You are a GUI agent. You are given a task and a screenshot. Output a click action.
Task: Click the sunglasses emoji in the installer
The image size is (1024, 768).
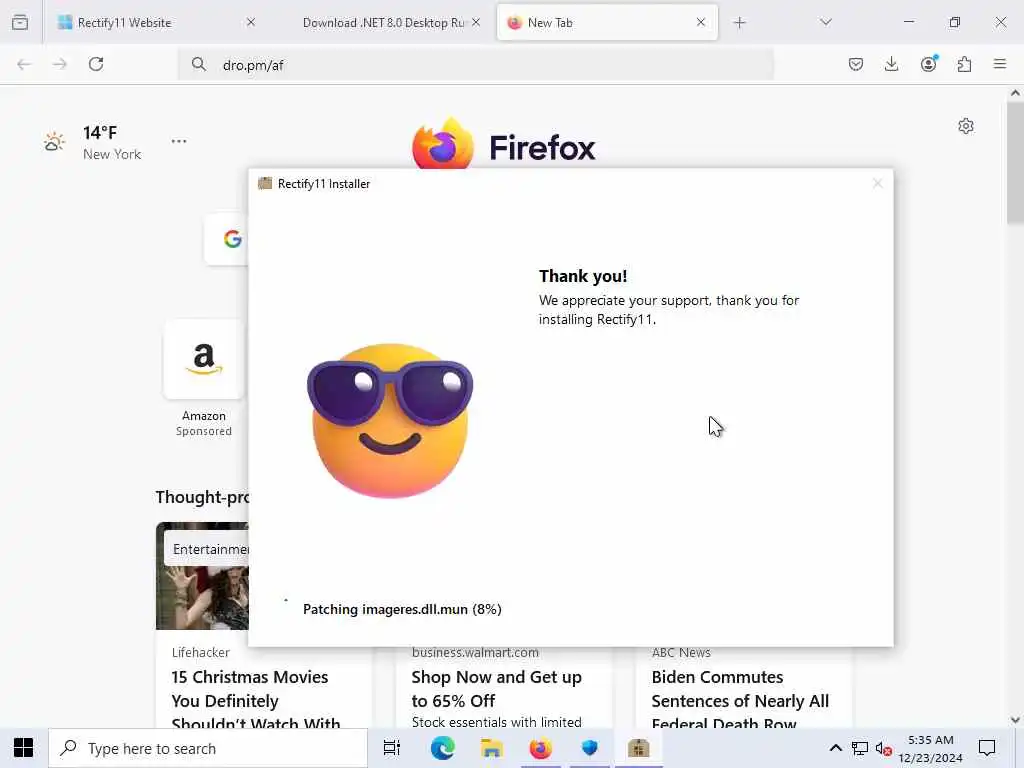point(390,420)
